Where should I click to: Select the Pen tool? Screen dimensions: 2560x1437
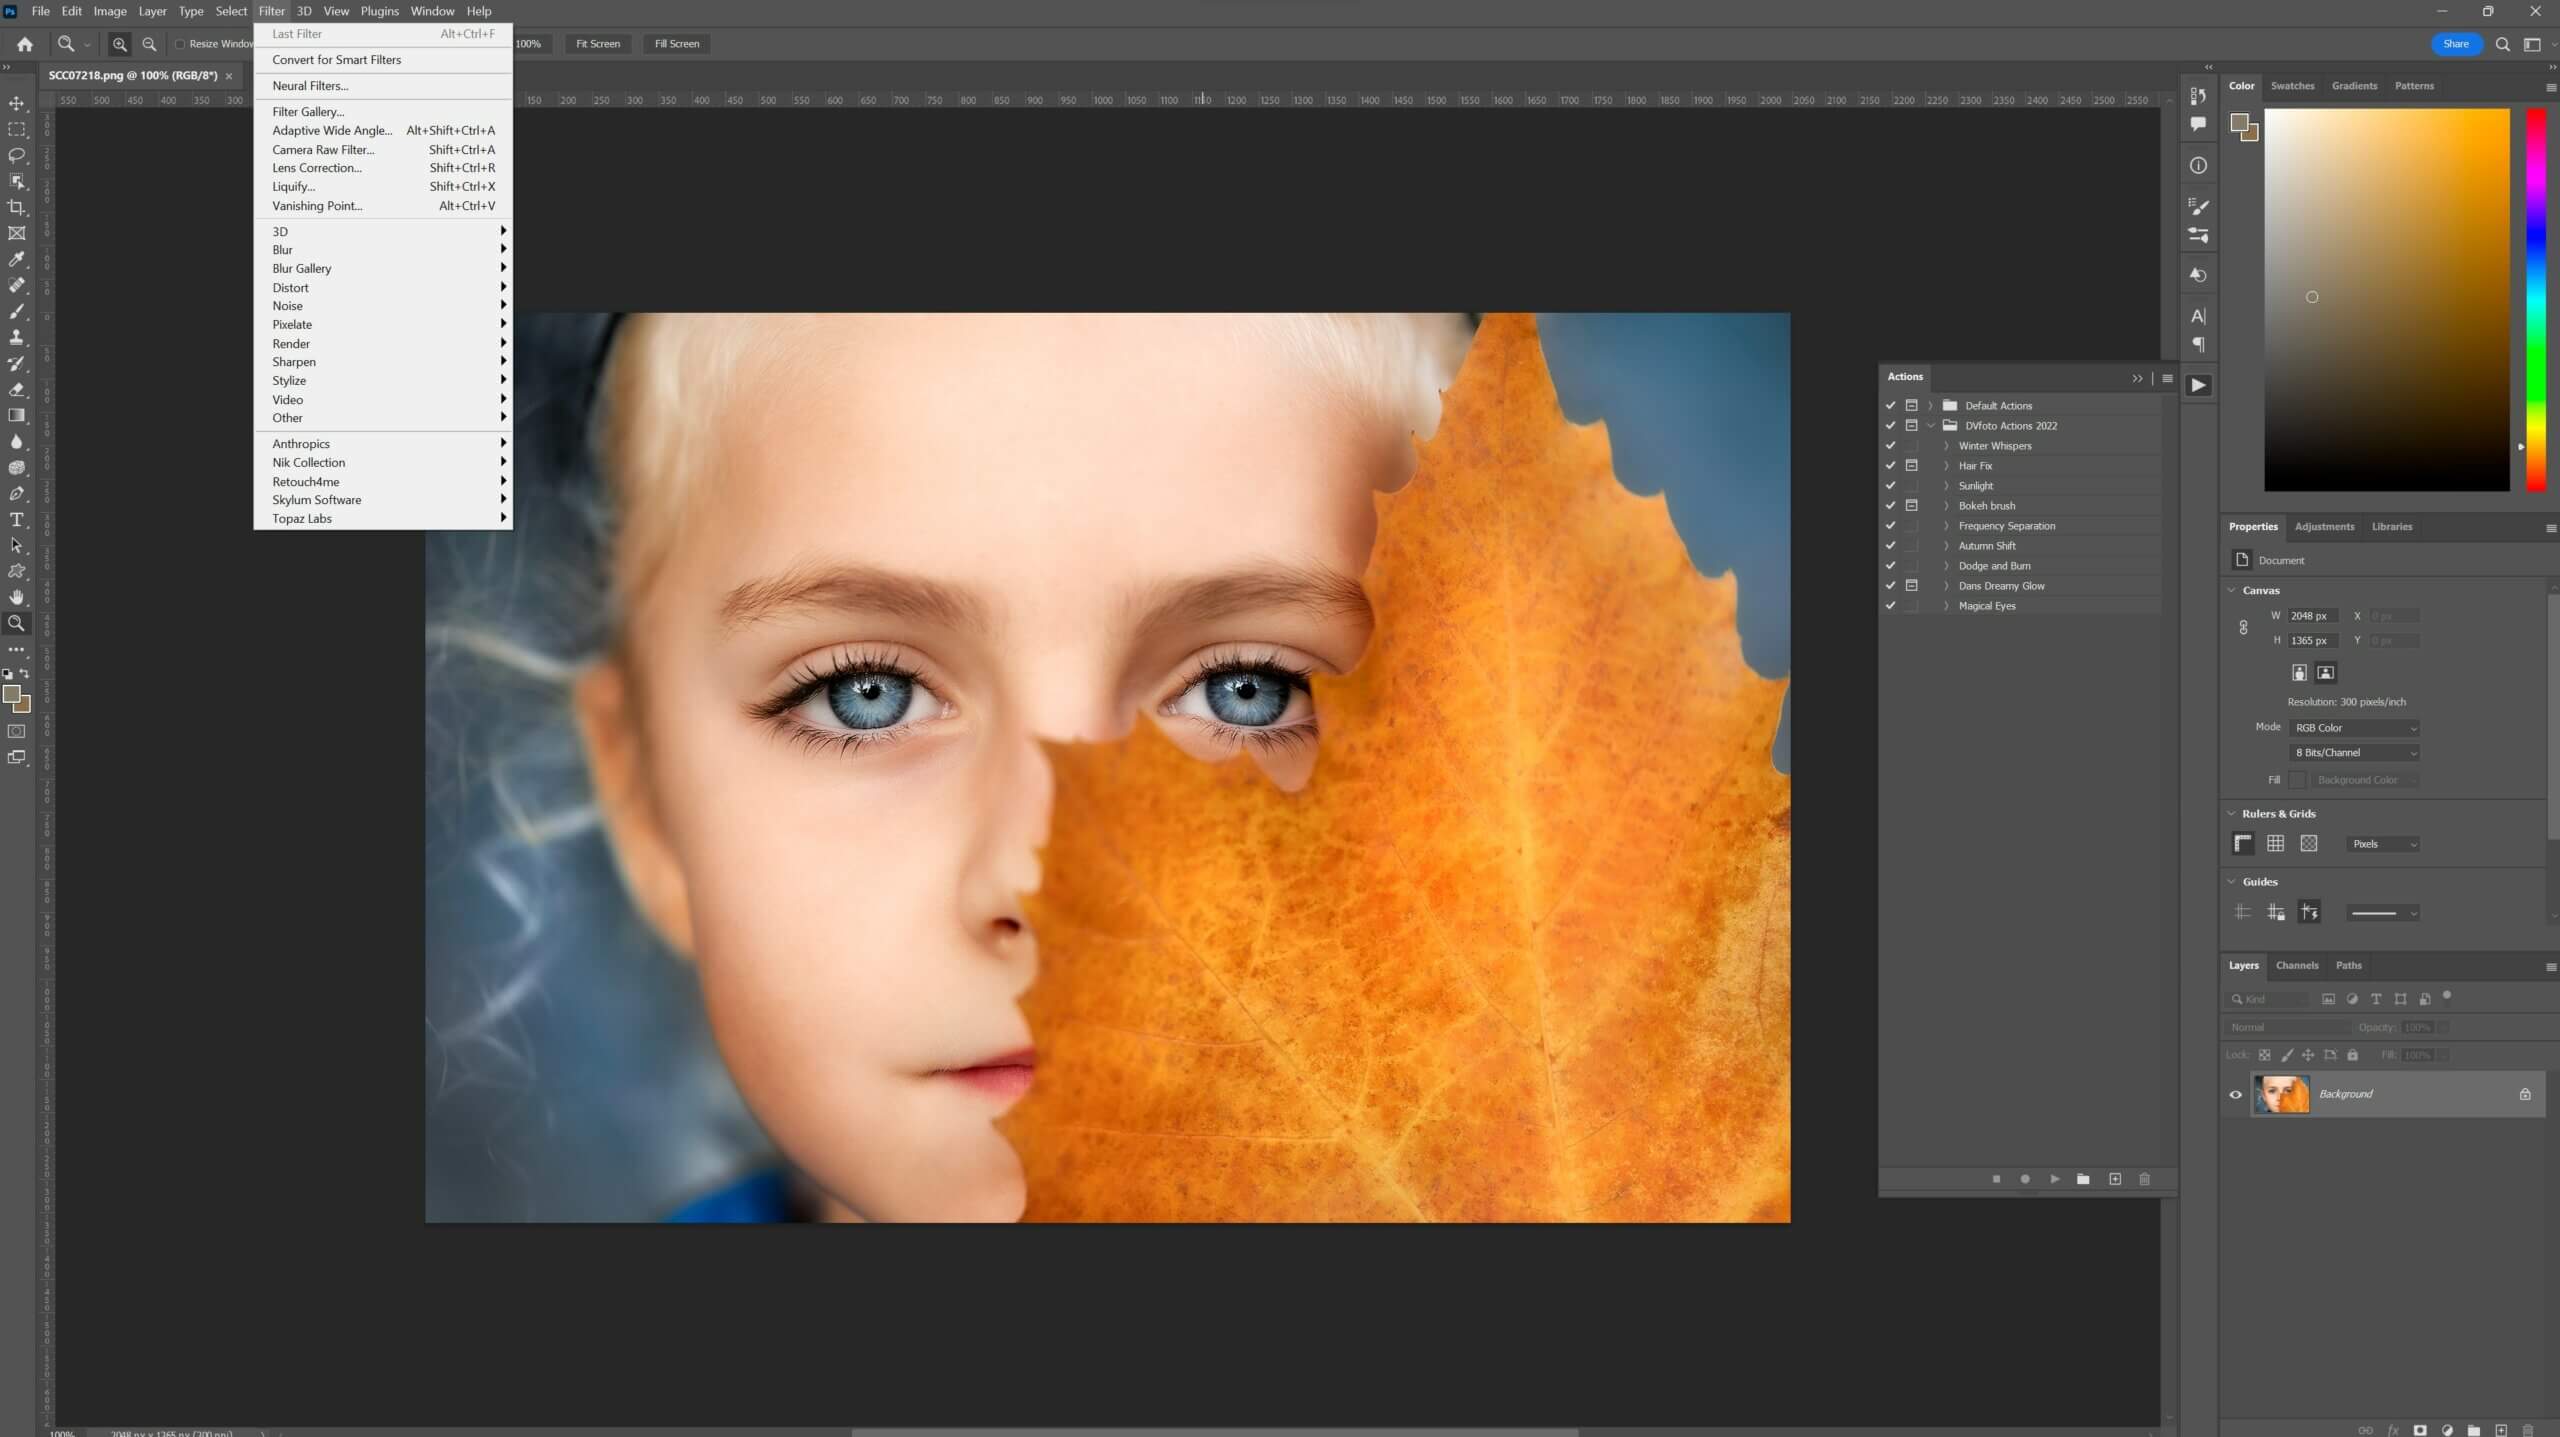17,493
